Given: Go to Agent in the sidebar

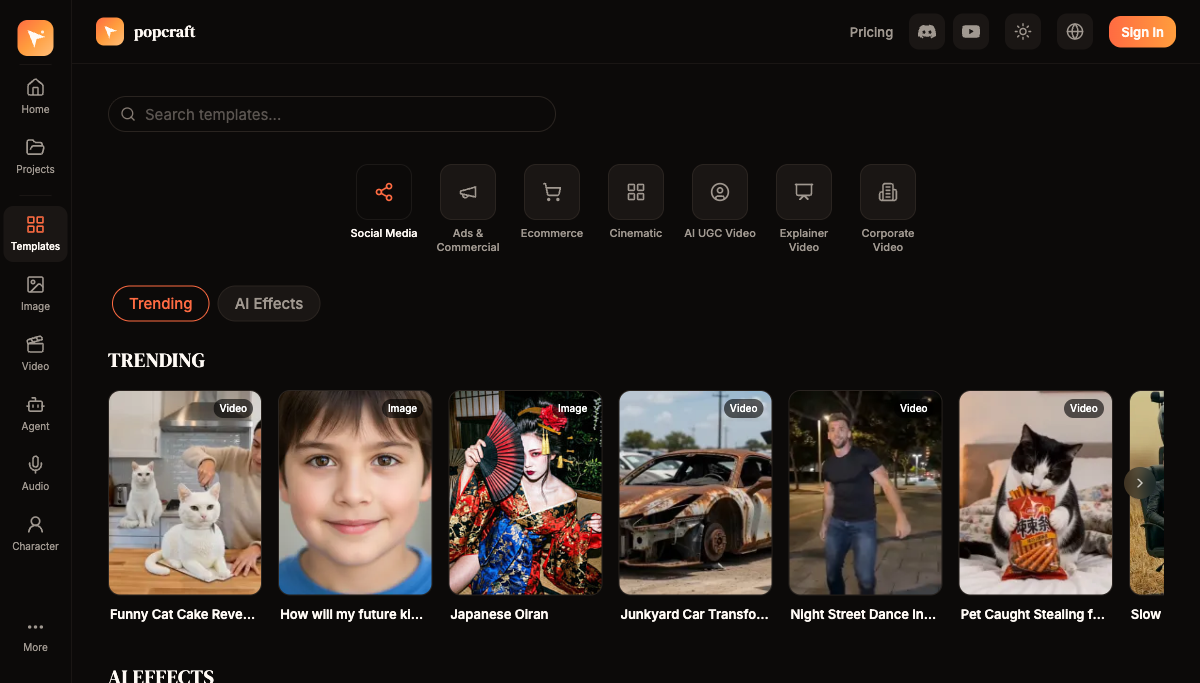Looking at the screenshot, I should (x=35, y=414).
